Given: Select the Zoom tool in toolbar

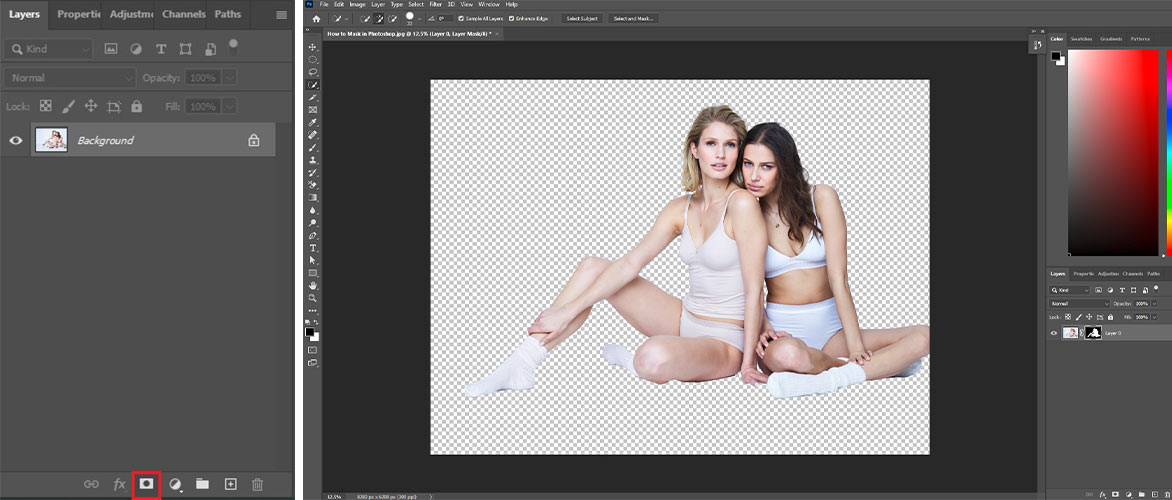Looking at the screenshot, I should (x=313, y=297).
